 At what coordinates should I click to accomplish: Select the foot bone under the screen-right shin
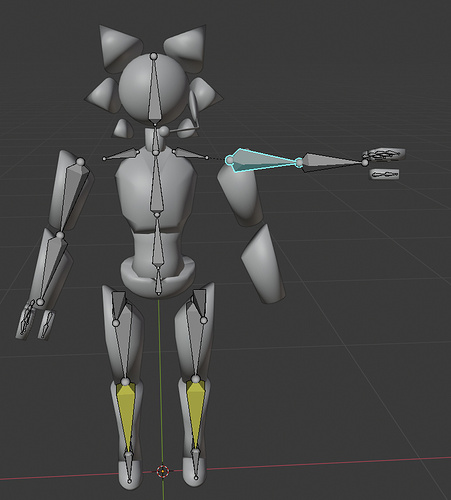(196, 464)
